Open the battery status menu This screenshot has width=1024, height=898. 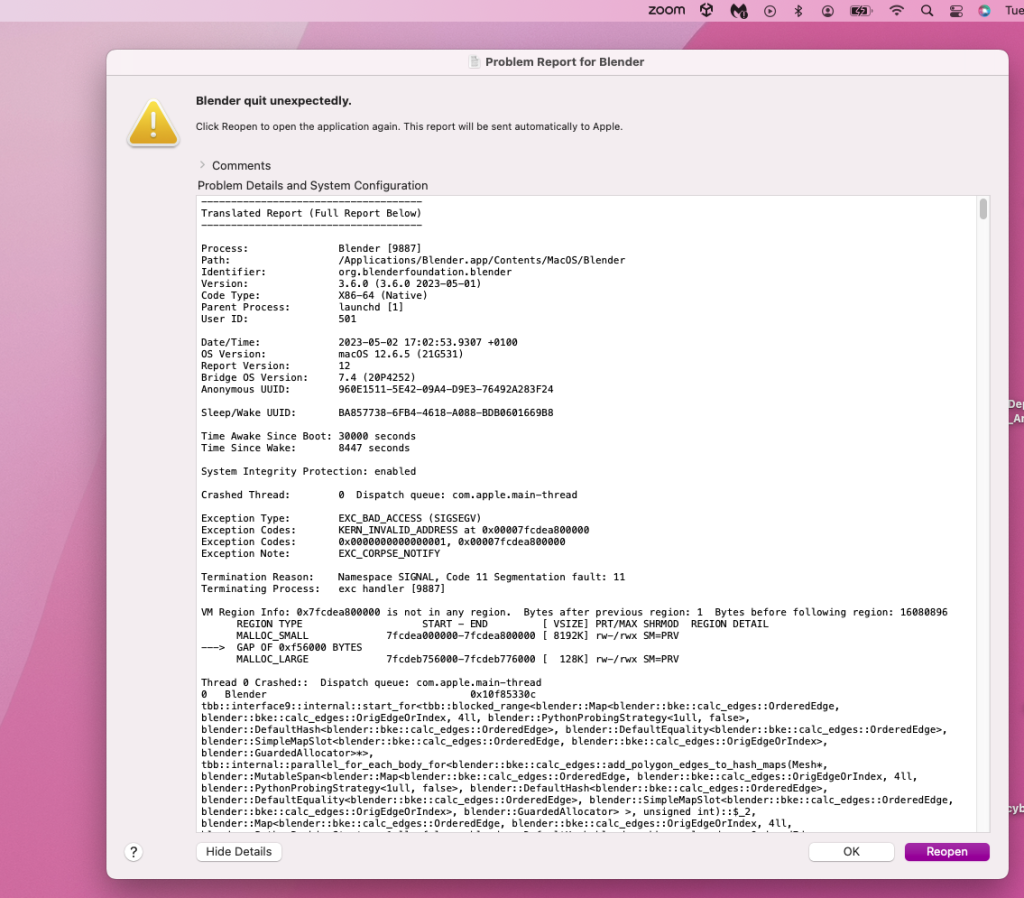[861, 10]
